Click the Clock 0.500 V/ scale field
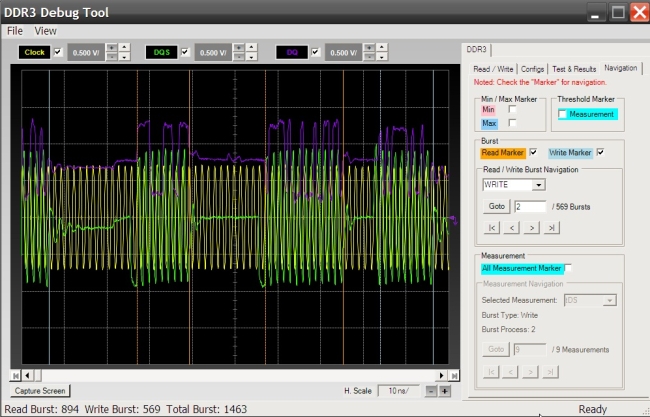Screen dimensions: 650x417 point(86,53)
